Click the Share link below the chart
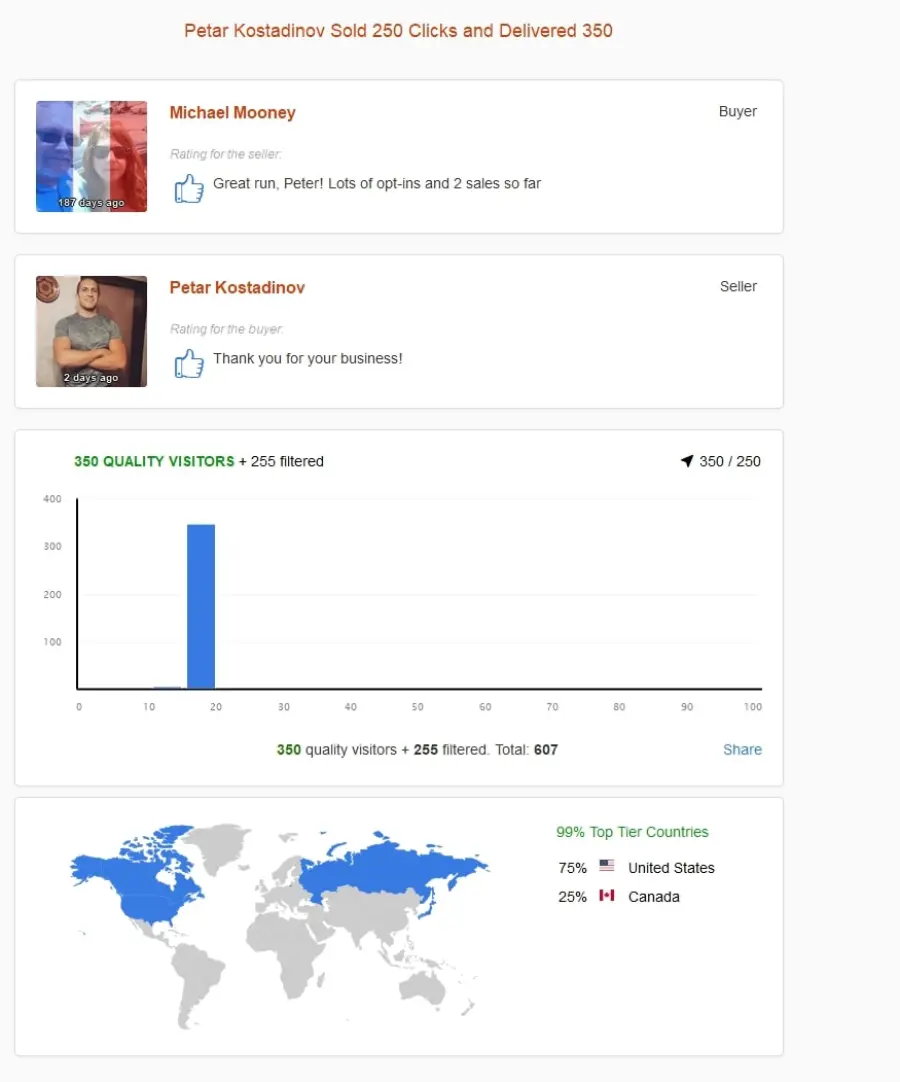 click(742, 749)
